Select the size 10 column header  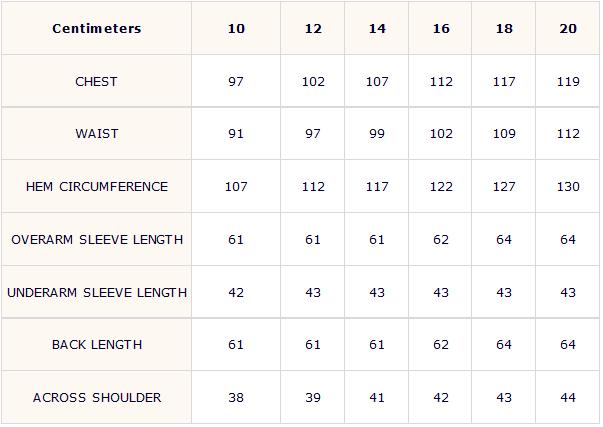coord(236,28)
